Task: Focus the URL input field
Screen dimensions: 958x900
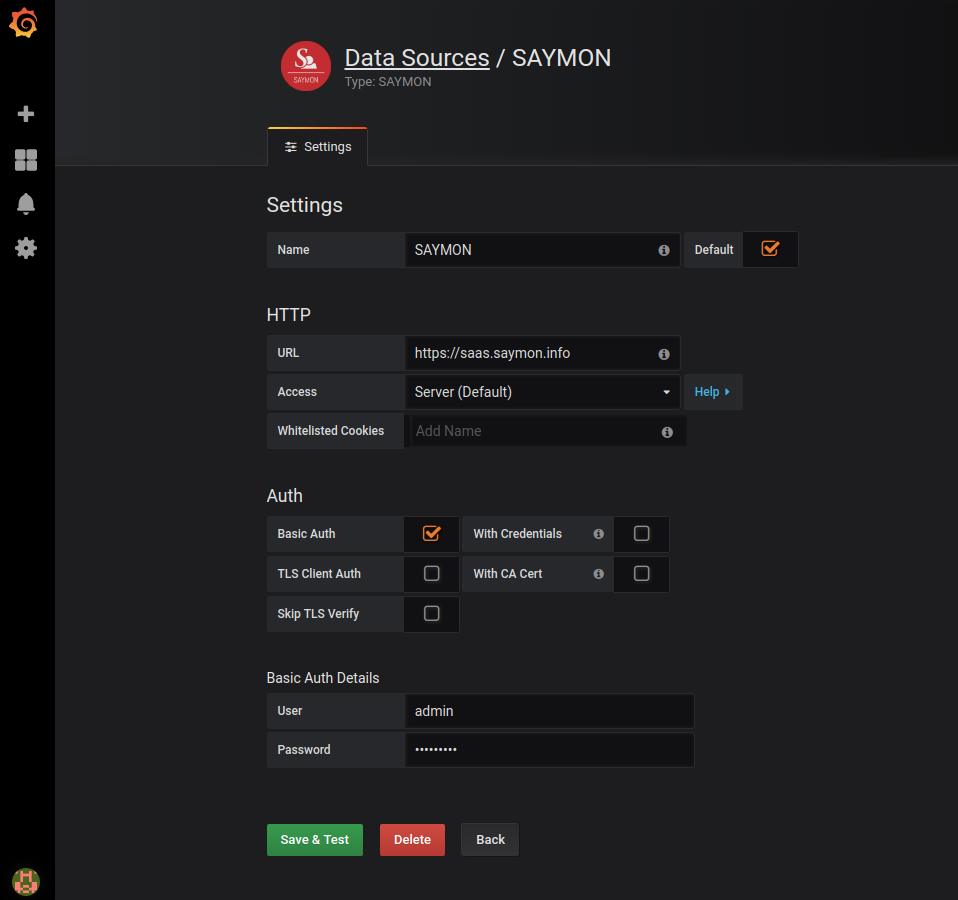Action: coord(543,353)
